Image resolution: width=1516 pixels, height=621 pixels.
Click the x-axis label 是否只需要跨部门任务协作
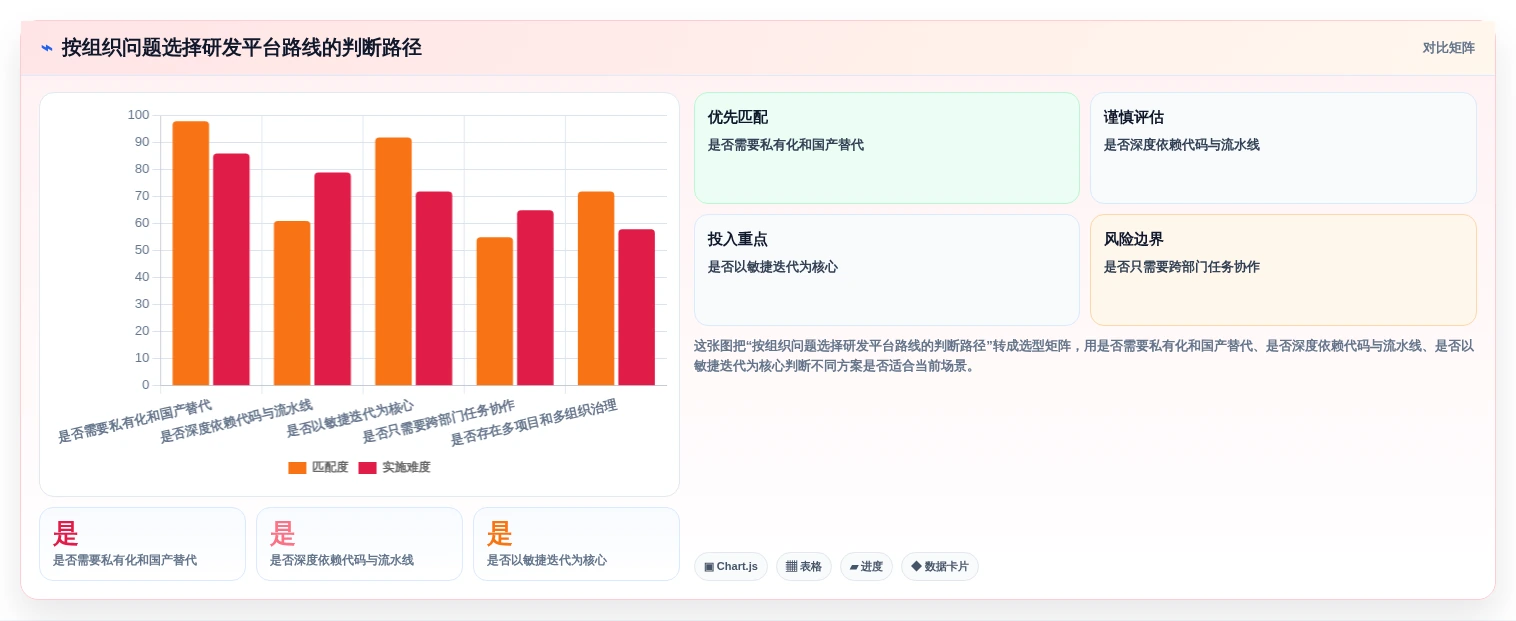(439, 421)
